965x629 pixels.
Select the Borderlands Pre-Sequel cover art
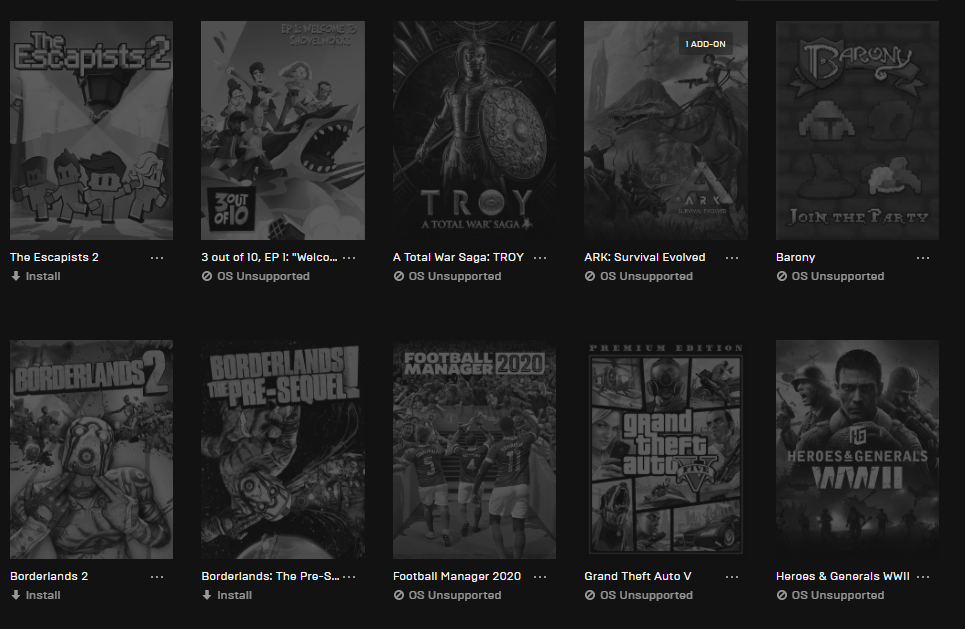[x=283, y=449]
